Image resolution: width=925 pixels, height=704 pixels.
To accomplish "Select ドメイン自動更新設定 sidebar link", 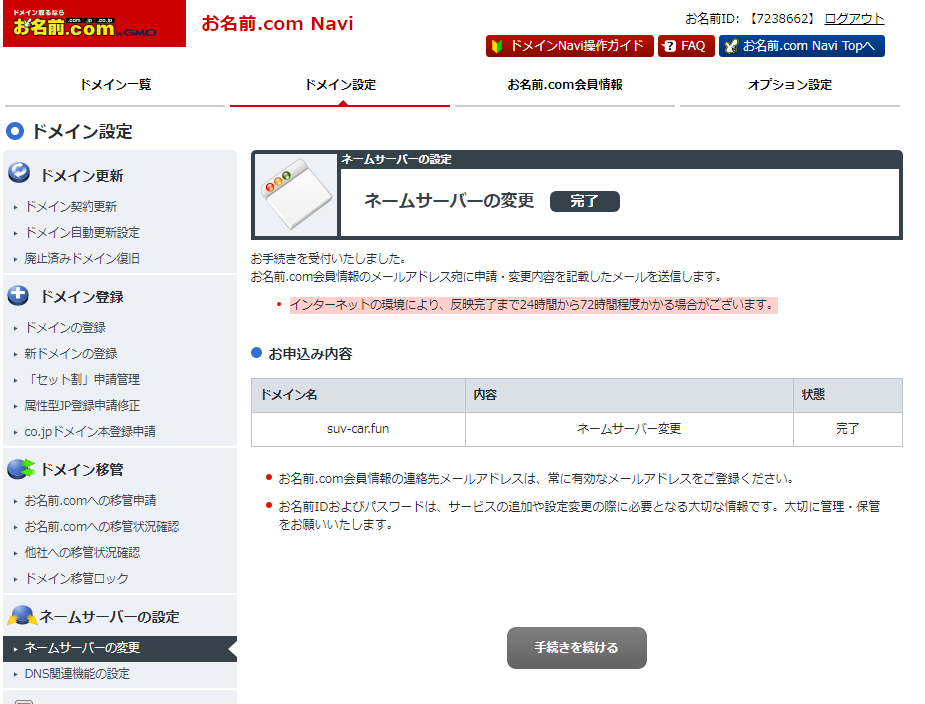I will click(x=82, y=233).
